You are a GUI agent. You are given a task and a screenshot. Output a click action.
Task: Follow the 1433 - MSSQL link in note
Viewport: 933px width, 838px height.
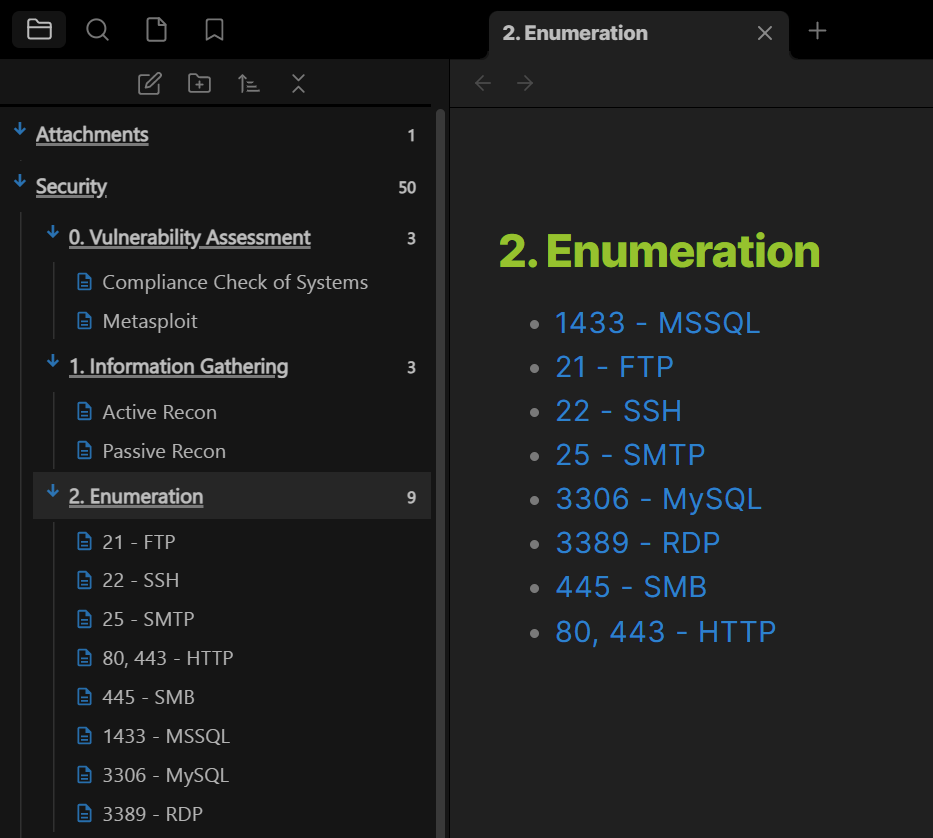point(658,323)
